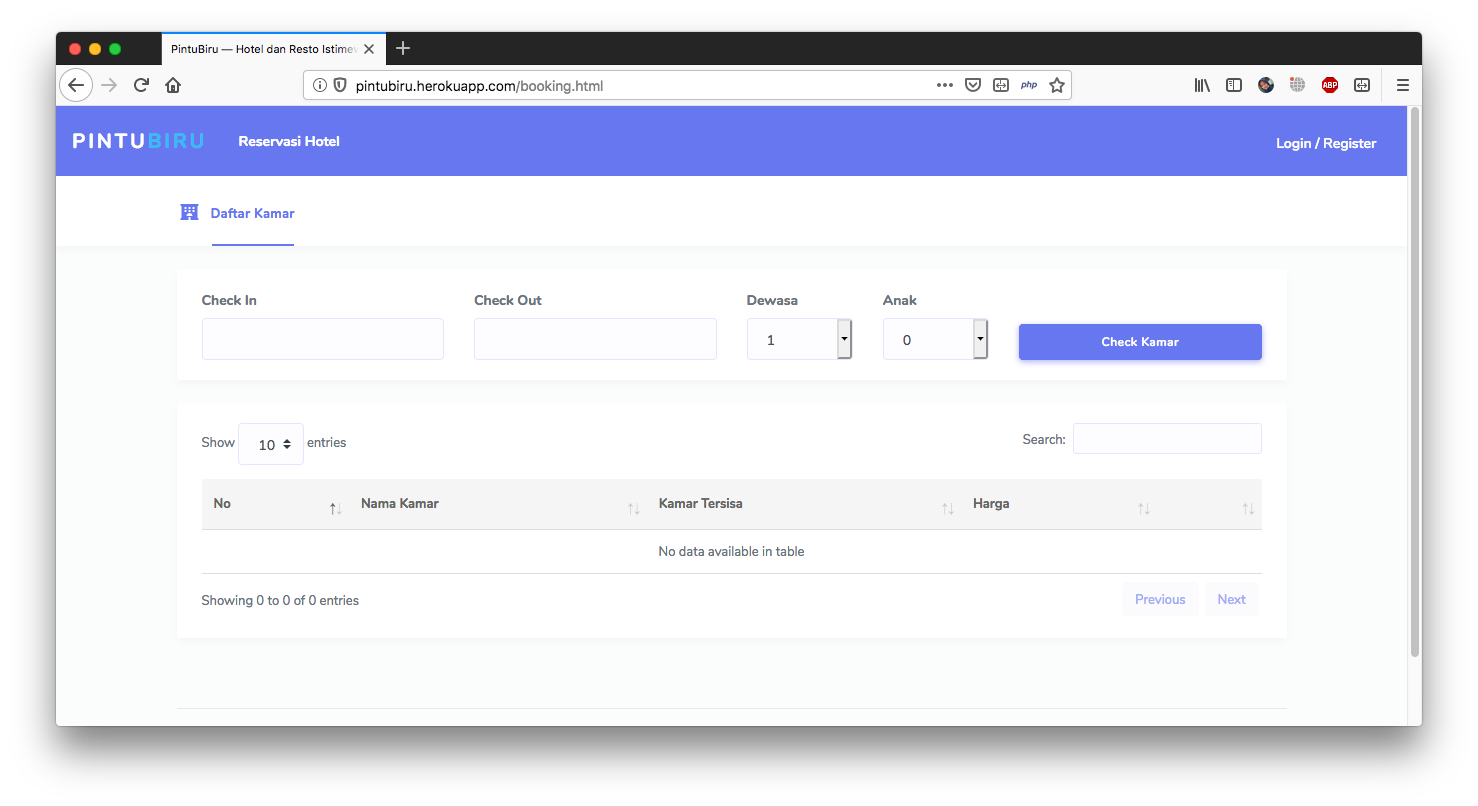Open page actions three-dot menu
The image size is (1478, 806).
coord(944,85)
